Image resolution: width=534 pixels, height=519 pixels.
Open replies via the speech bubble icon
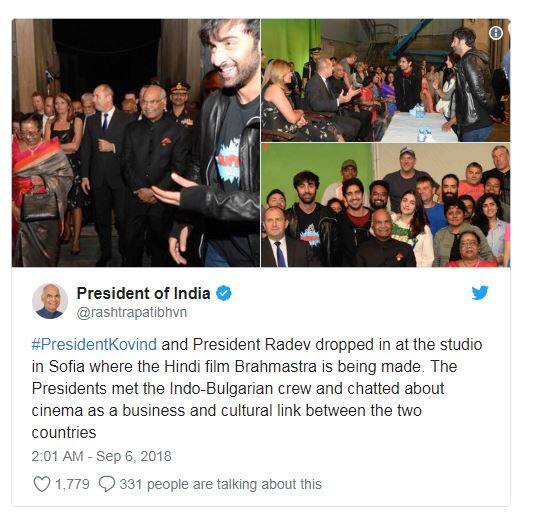coord(107,484)
